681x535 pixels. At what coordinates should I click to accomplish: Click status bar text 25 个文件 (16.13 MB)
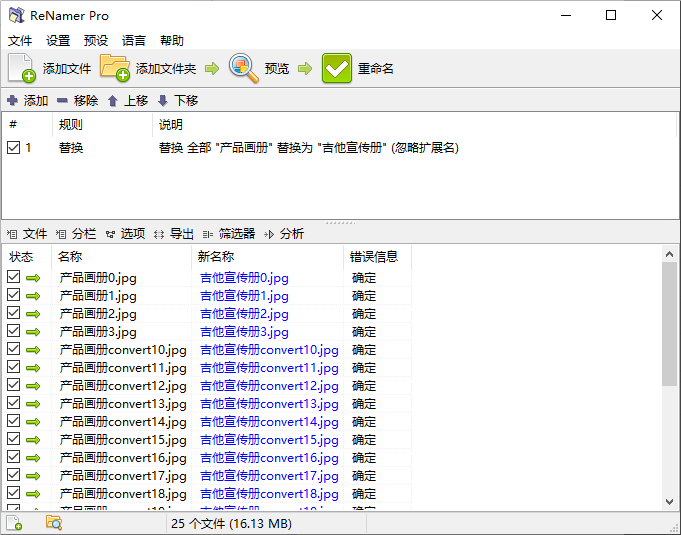coord(231,523)
